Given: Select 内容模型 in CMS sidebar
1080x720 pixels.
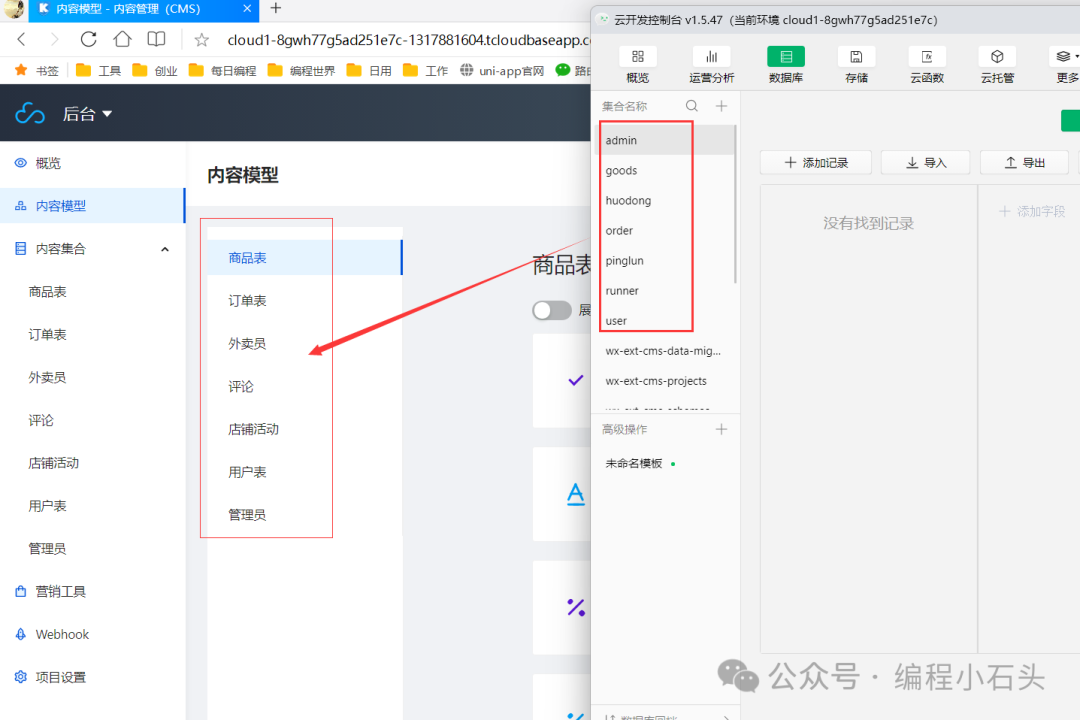Looking at the screenshot, I should coord(92,205).
